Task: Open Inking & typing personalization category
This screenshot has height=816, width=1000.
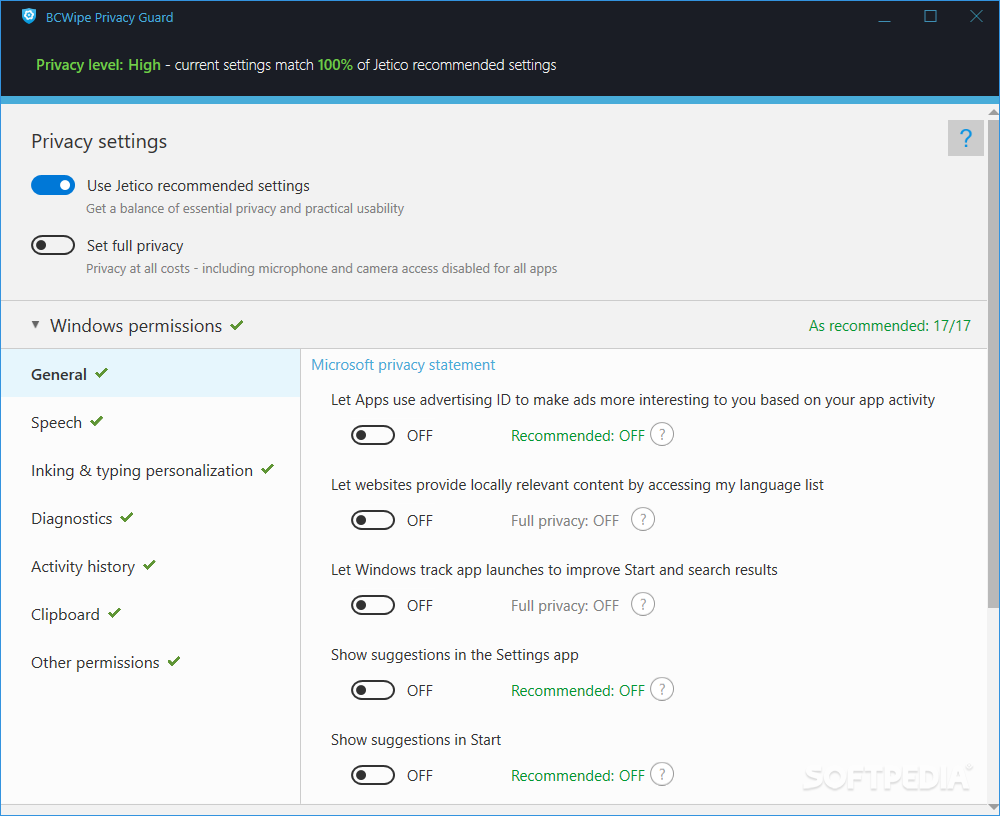Action: coord(151,470)
